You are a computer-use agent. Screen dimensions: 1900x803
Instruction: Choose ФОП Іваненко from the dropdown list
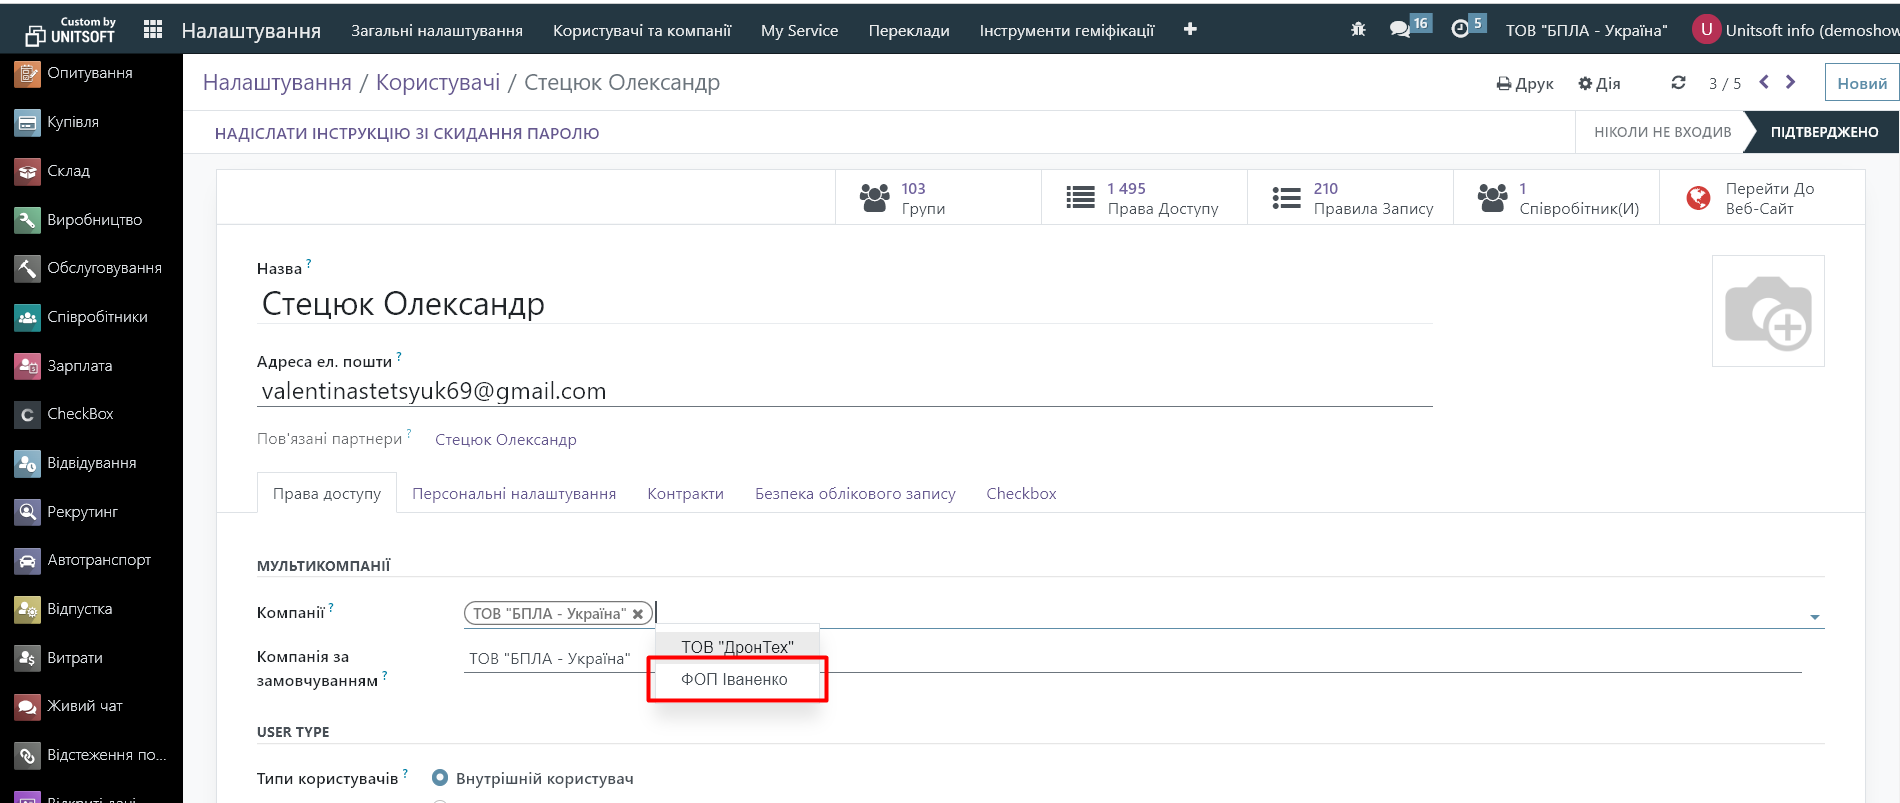pos(735,680)
